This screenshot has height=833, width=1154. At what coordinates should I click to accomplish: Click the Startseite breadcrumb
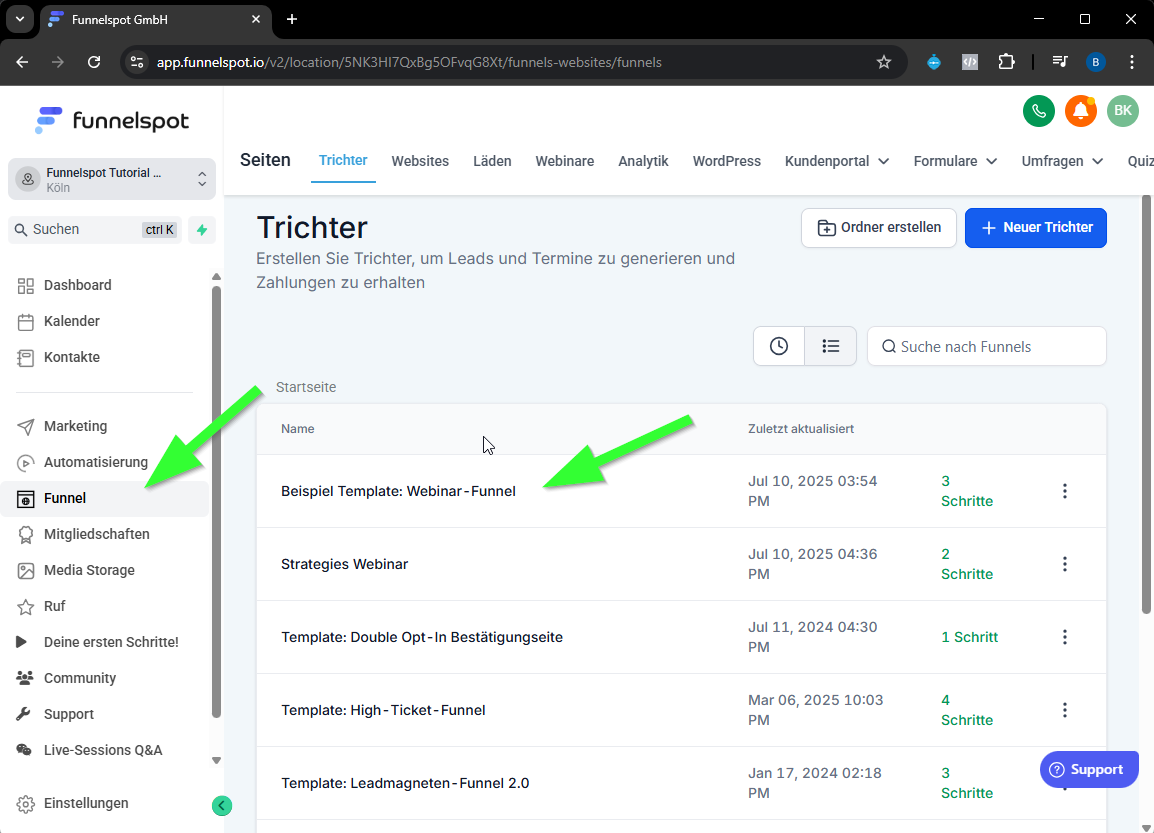[306, 388]
